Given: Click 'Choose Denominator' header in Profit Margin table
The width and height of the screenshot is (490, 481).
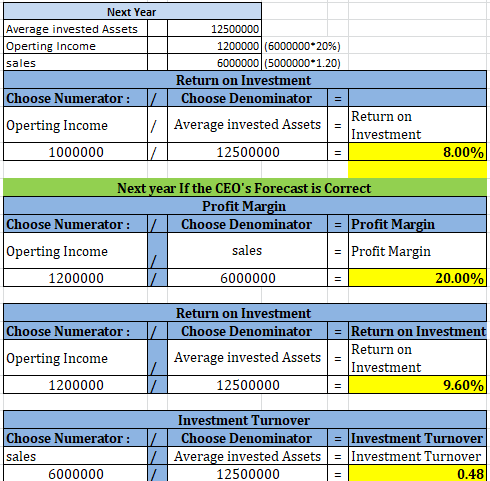Looking at the screenshot, I should [x=247, y=224].
